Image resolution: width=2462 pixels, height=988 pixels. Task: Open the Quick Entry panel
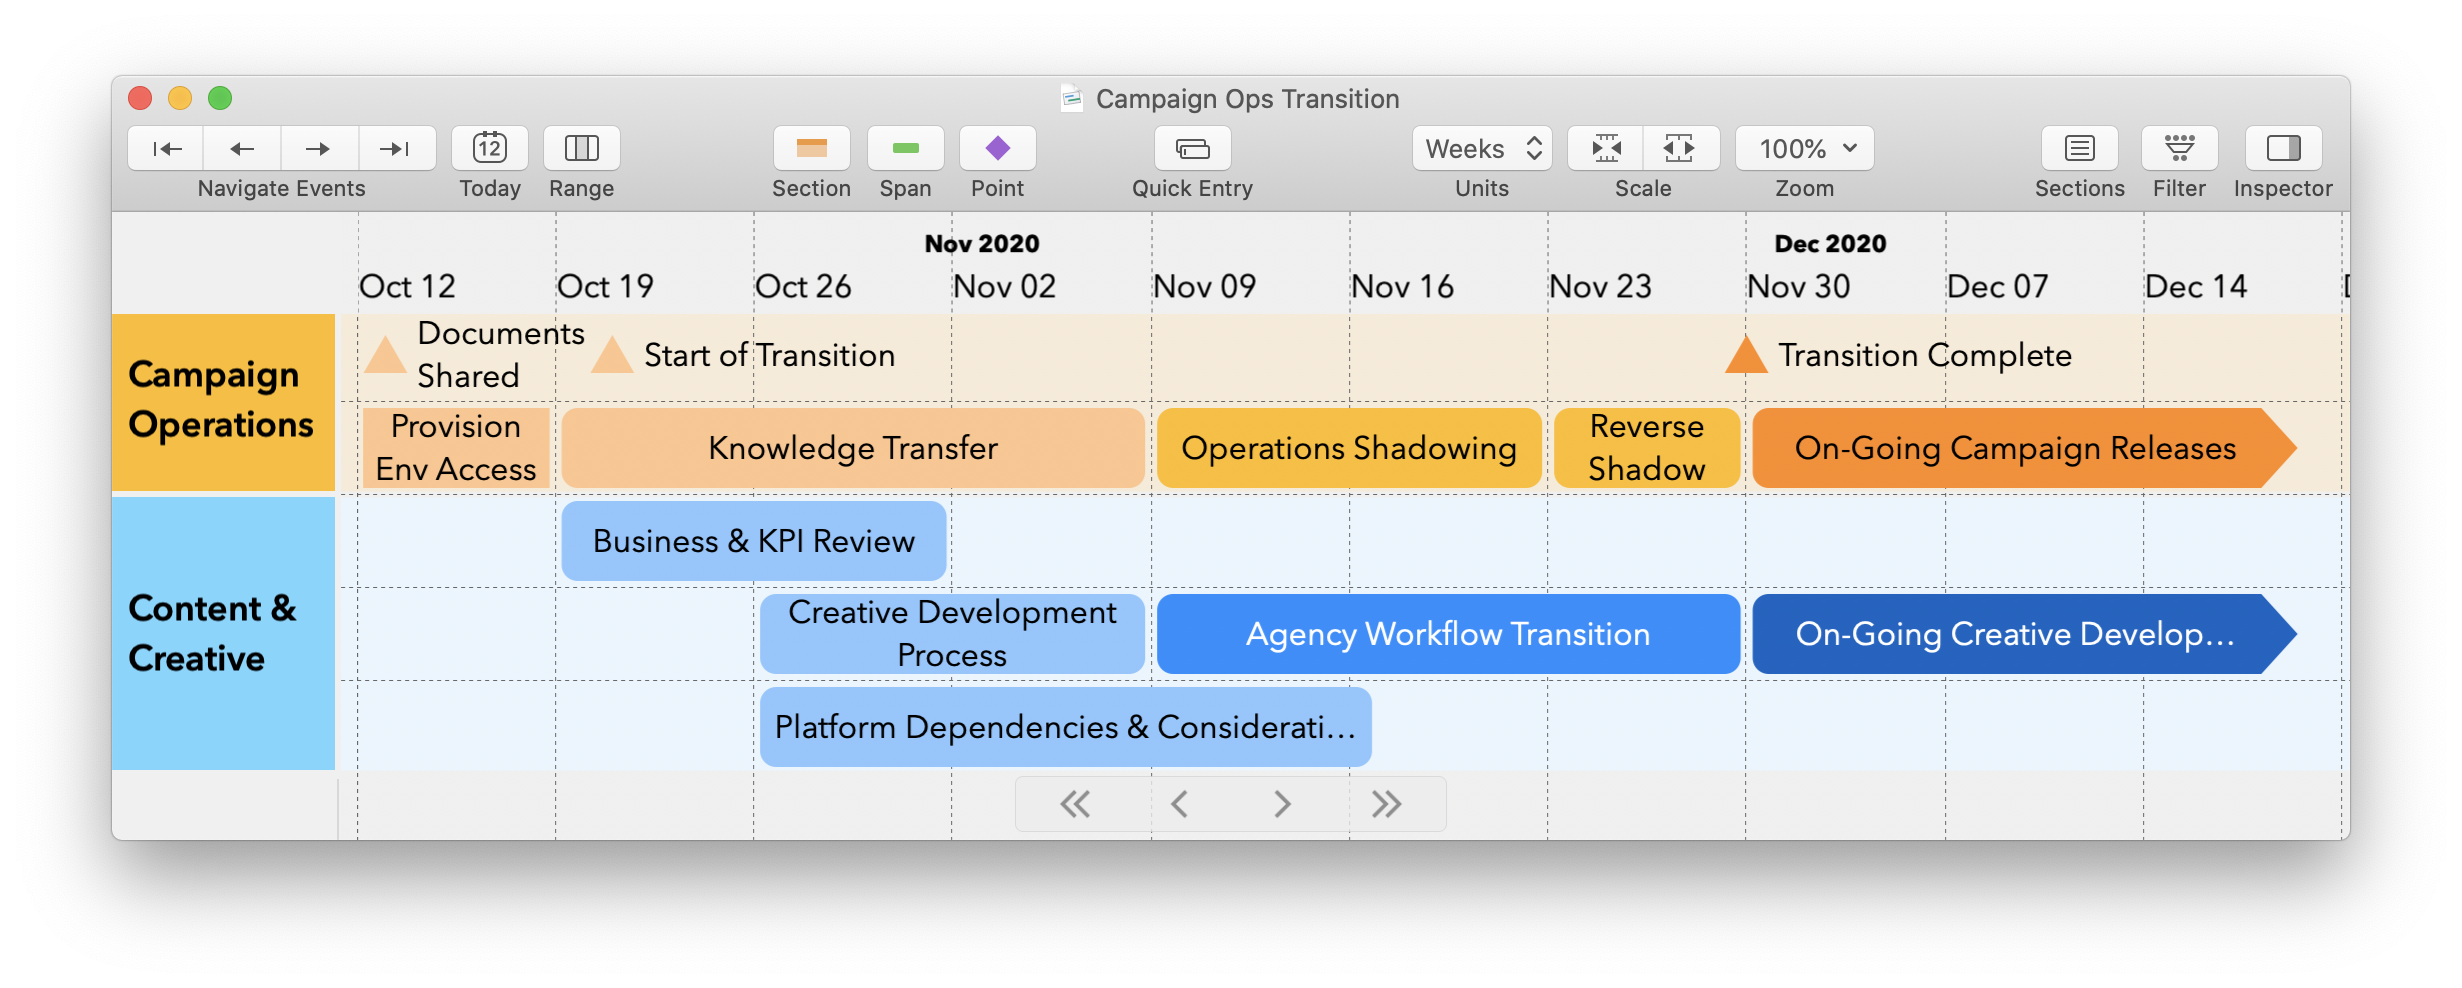(1191, 148)
